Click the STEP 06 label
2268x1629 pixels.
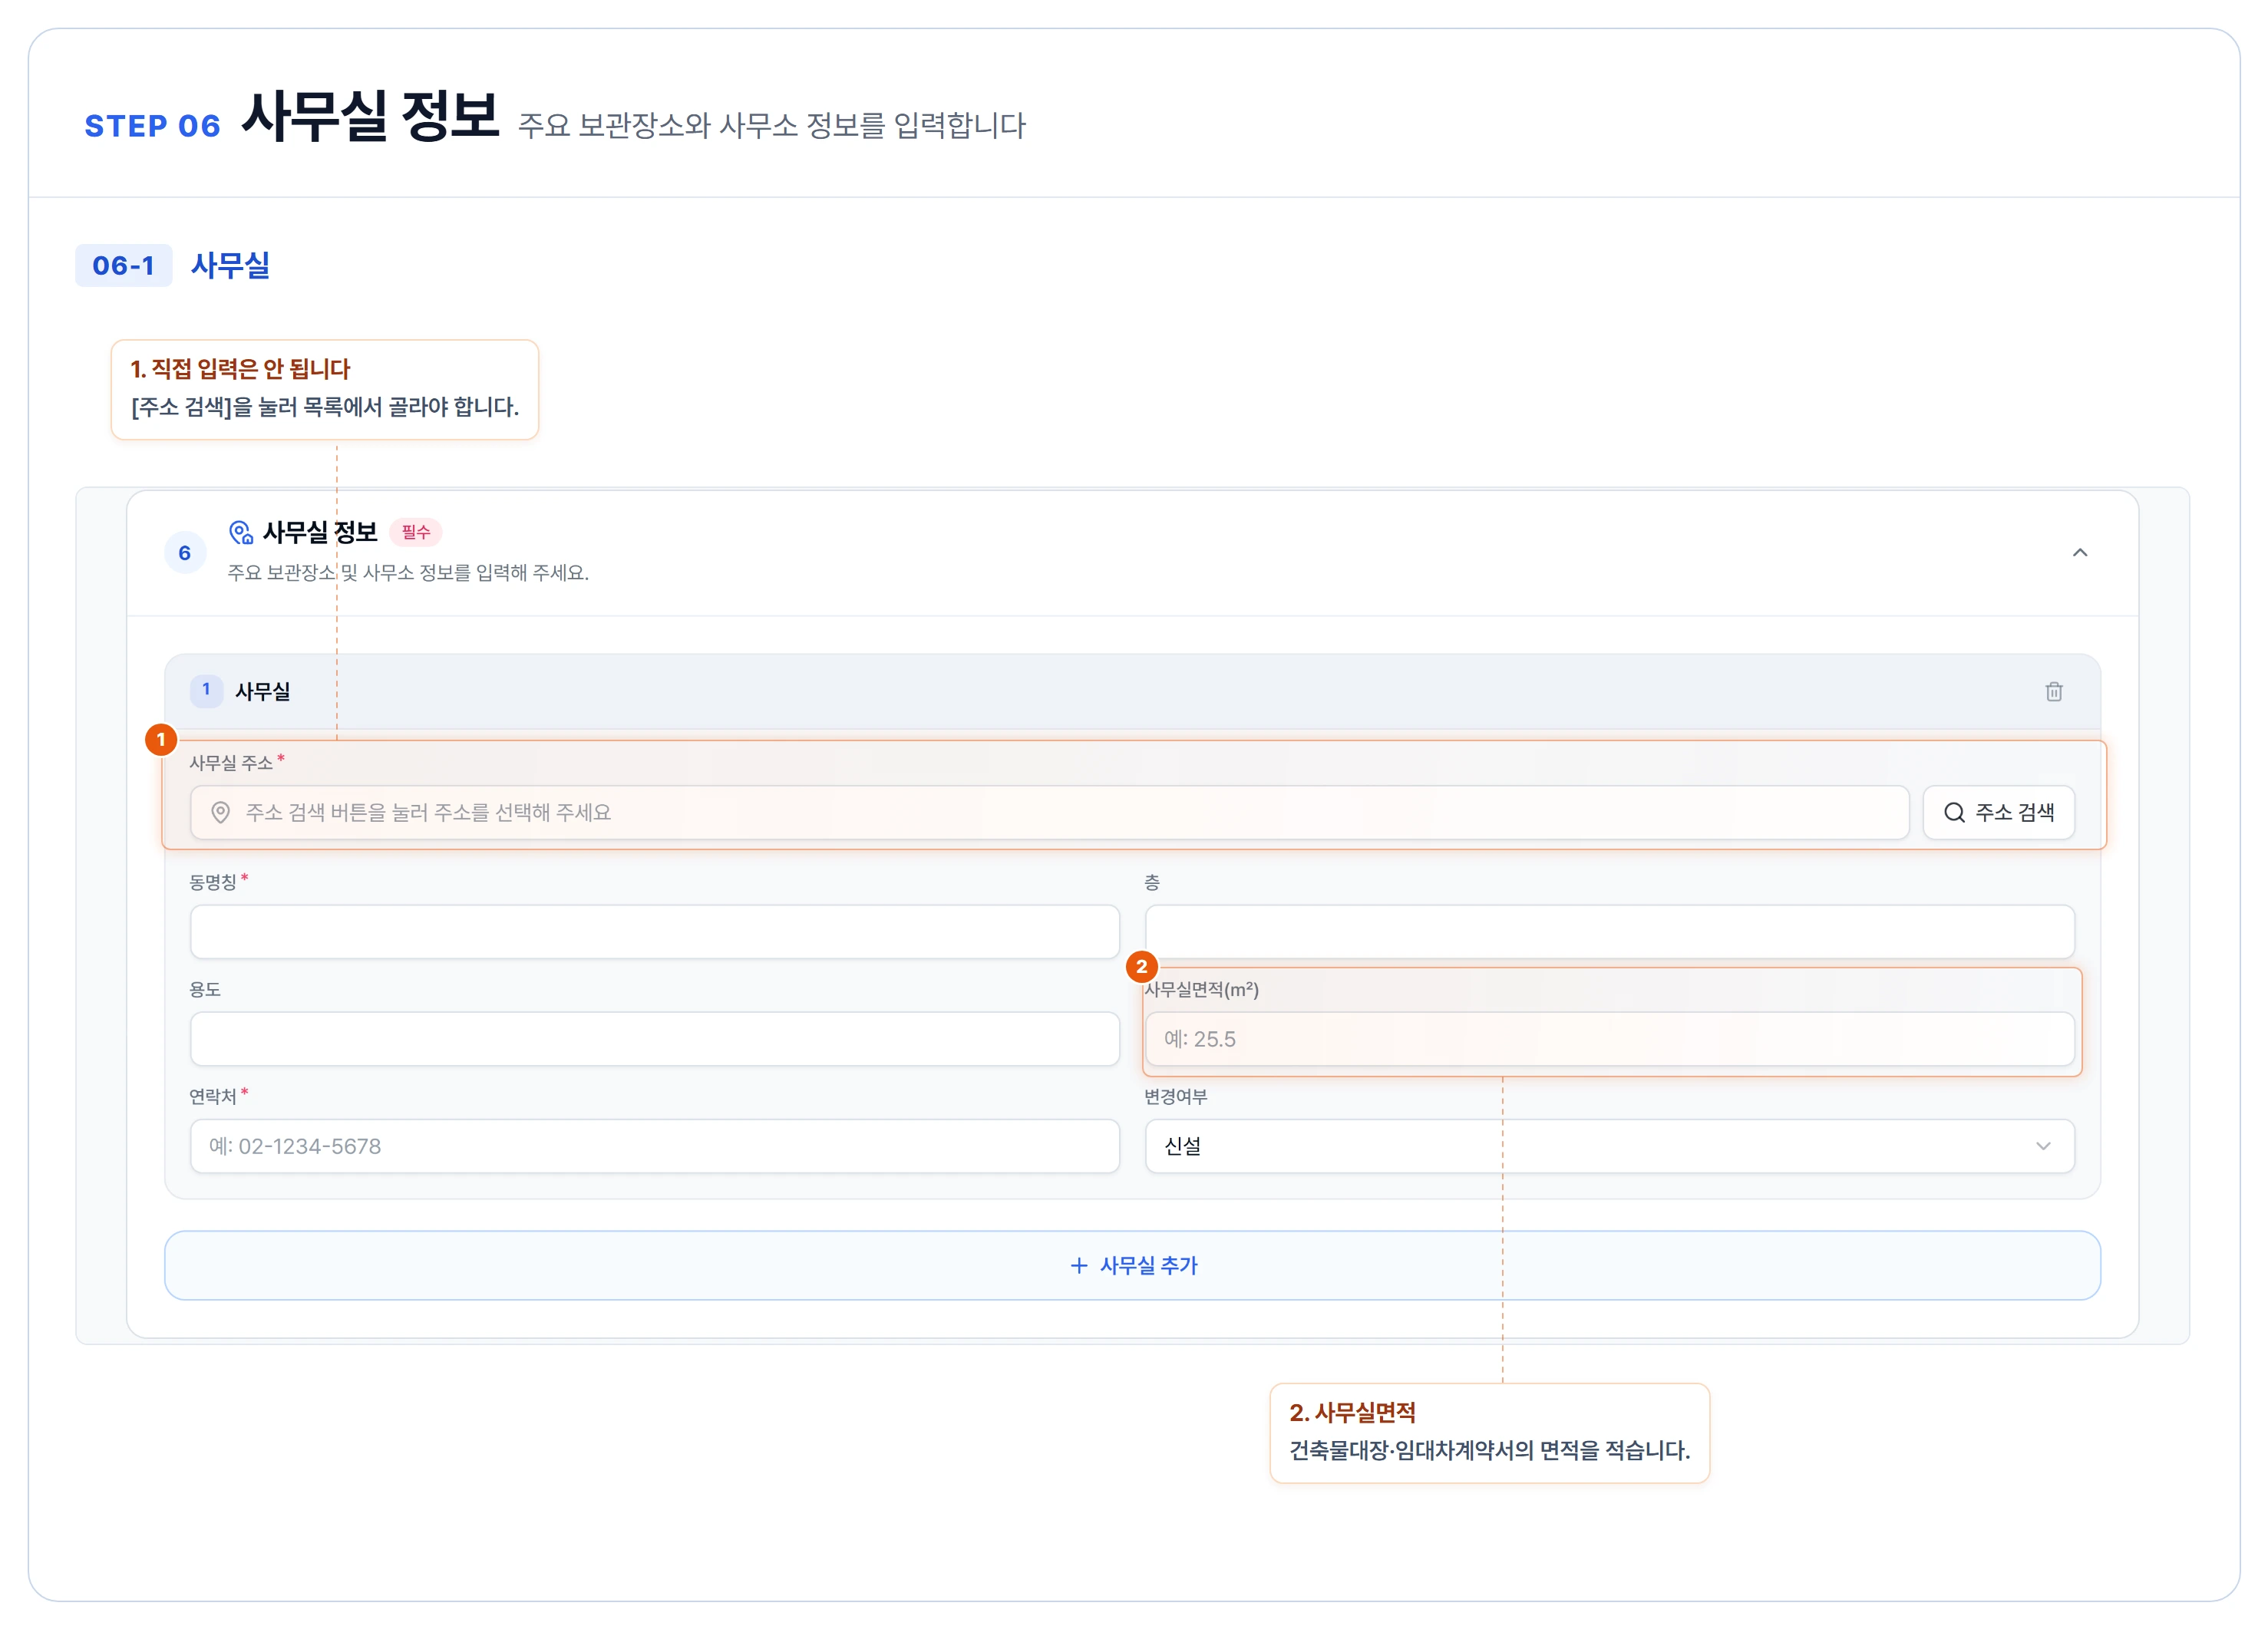click(x=152, y=126)
